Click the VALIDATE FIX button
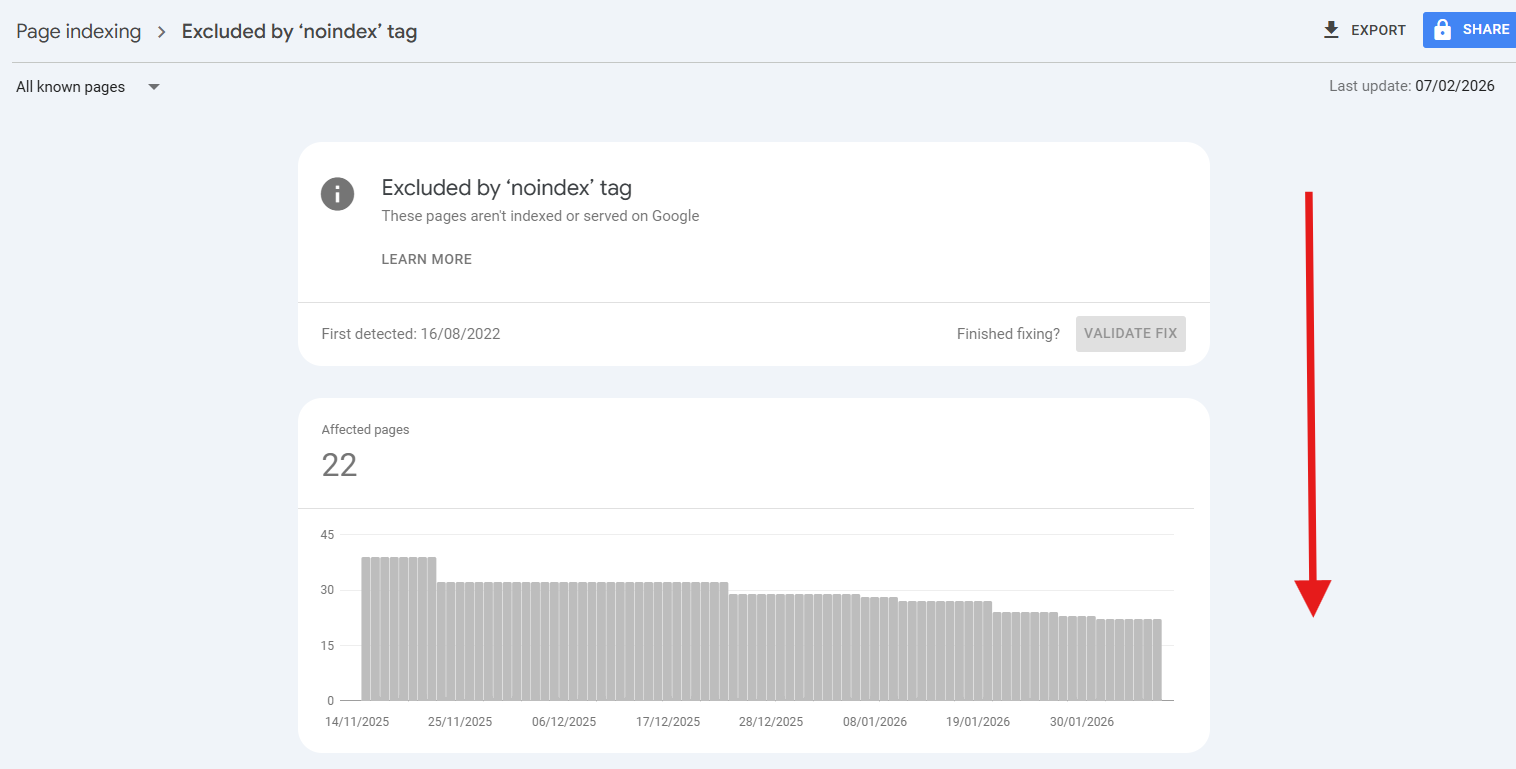 pyautogui.click(x=1130, y=333)
